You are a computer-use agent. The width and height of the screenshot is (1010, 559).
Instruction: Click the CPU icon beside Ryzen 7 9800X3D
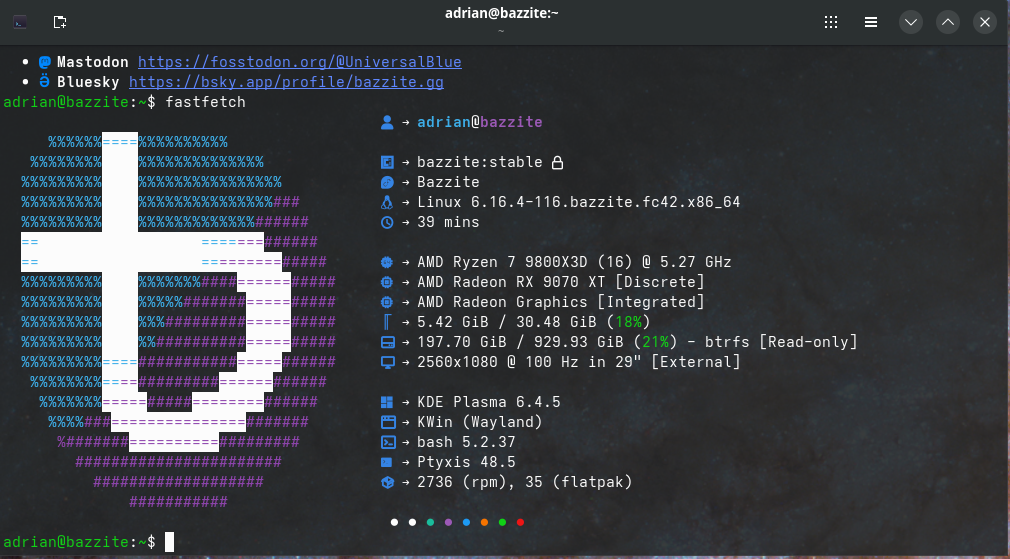(387, 262)
